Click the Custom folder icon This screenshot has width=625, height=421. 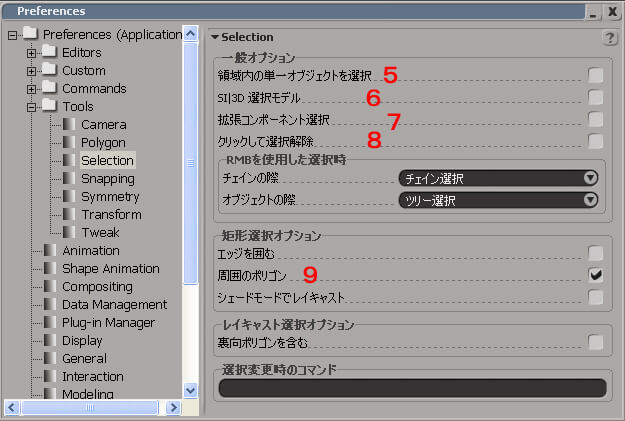point(50,69)
